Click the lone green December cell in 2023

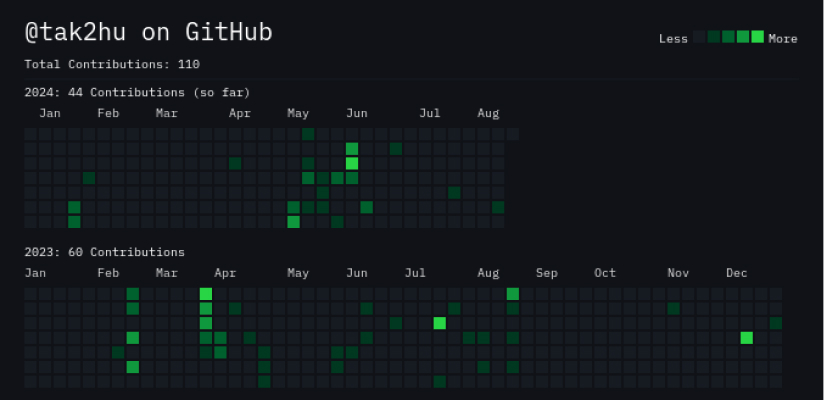[747, 338]
